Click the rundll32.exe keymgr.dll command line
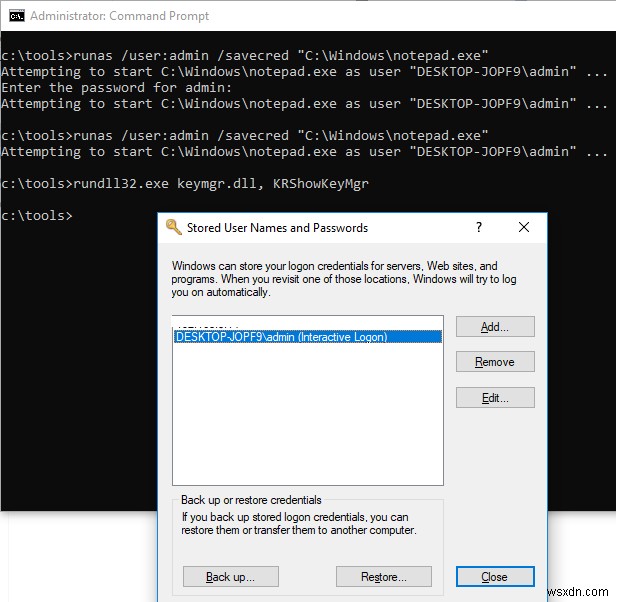The height and width of the screenshot is (602, 620). pos(185,184)
